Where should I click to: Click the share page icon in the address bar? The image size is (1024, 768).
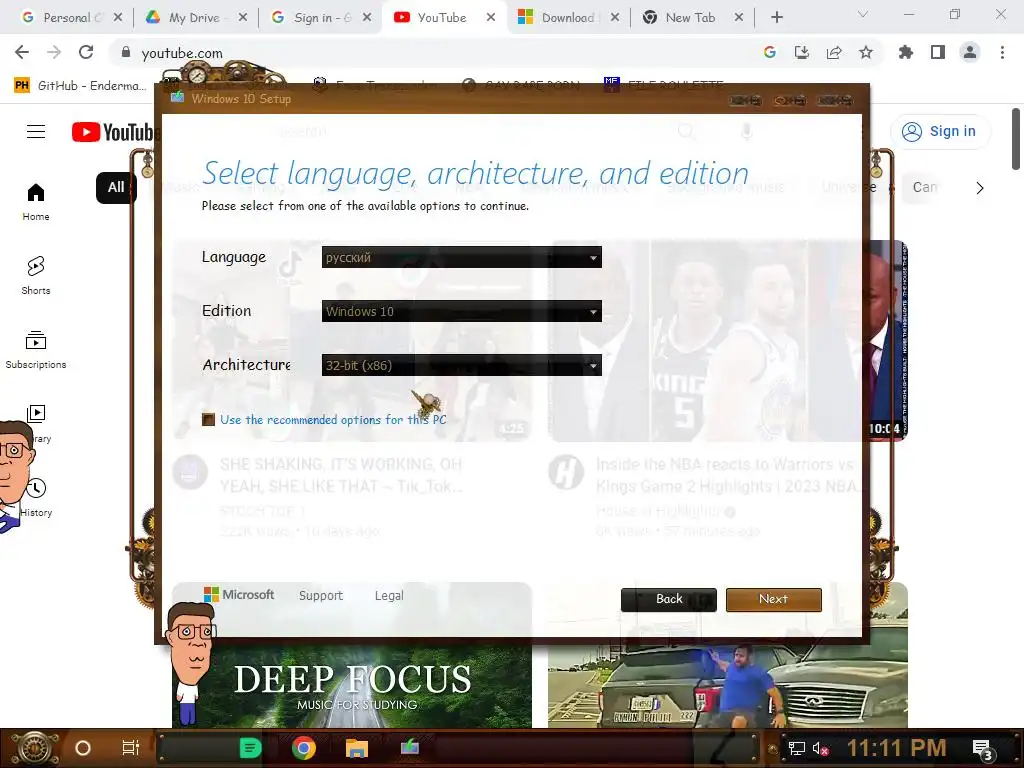pos(834,52)
